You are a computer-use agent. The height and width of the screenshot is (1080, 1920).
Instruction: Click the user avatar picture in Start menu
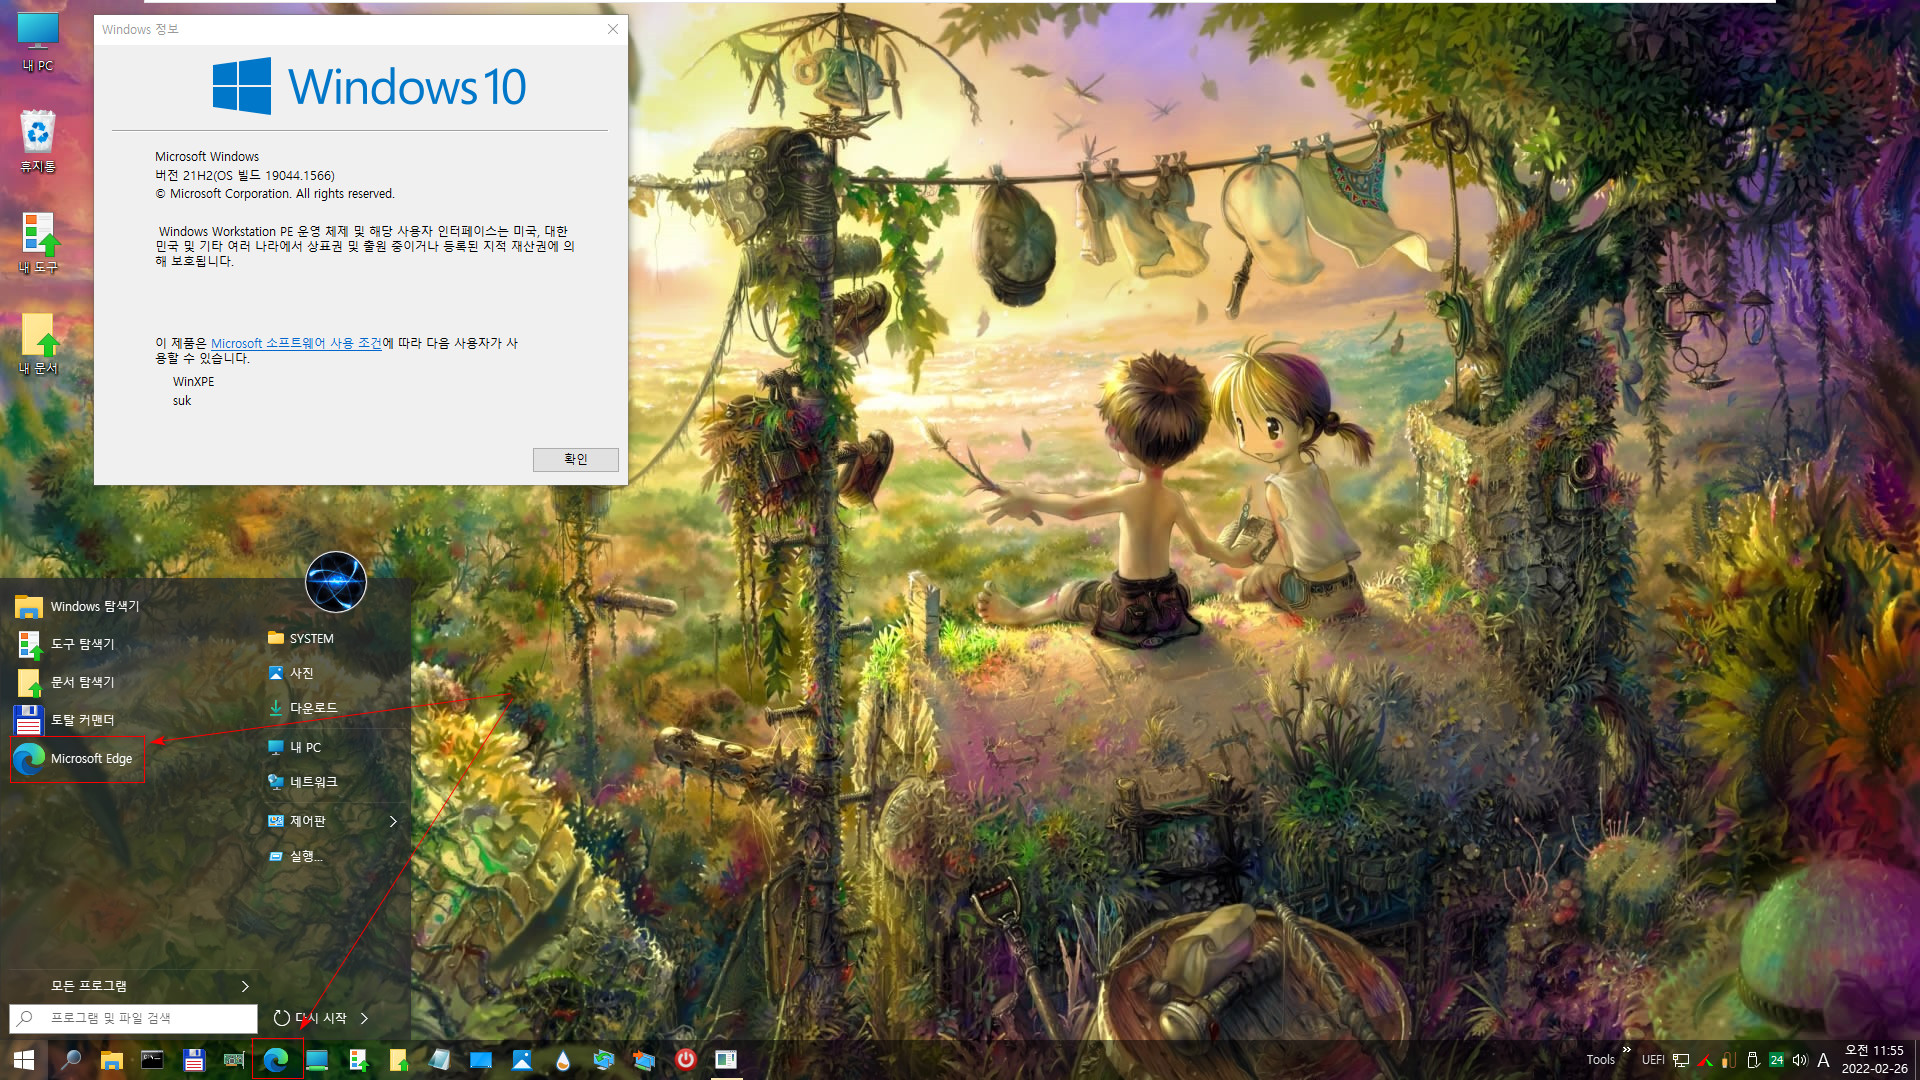point(336,582)
